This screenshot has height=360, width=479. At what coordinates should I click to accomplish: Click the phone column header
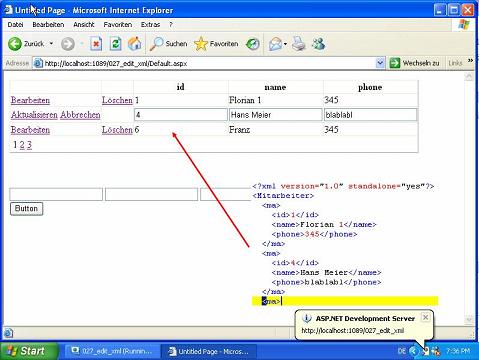[370, 87]
